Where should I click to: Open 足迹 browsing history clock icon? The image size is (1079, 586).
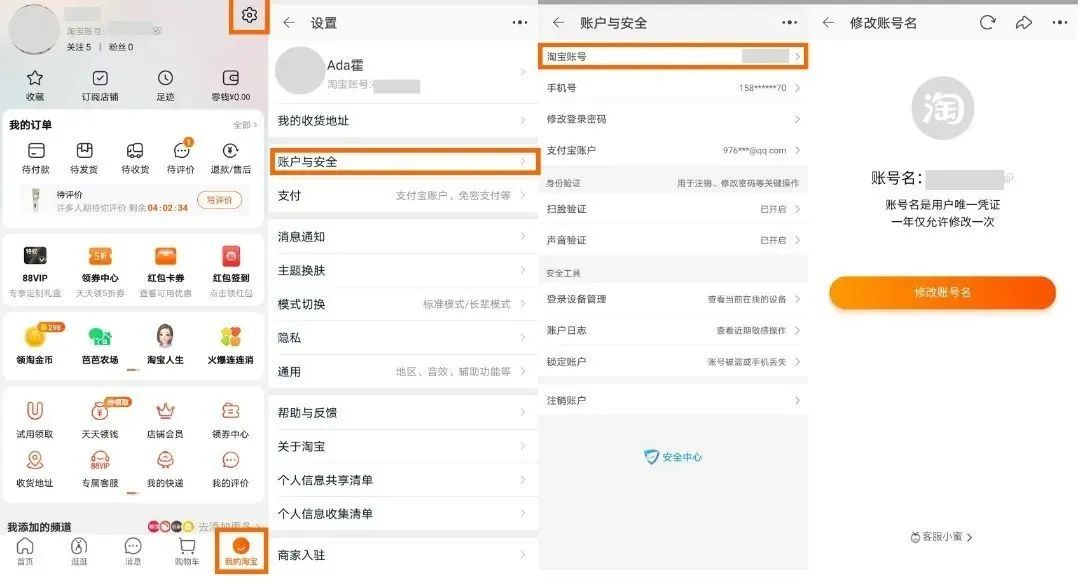tap(165, 78)
